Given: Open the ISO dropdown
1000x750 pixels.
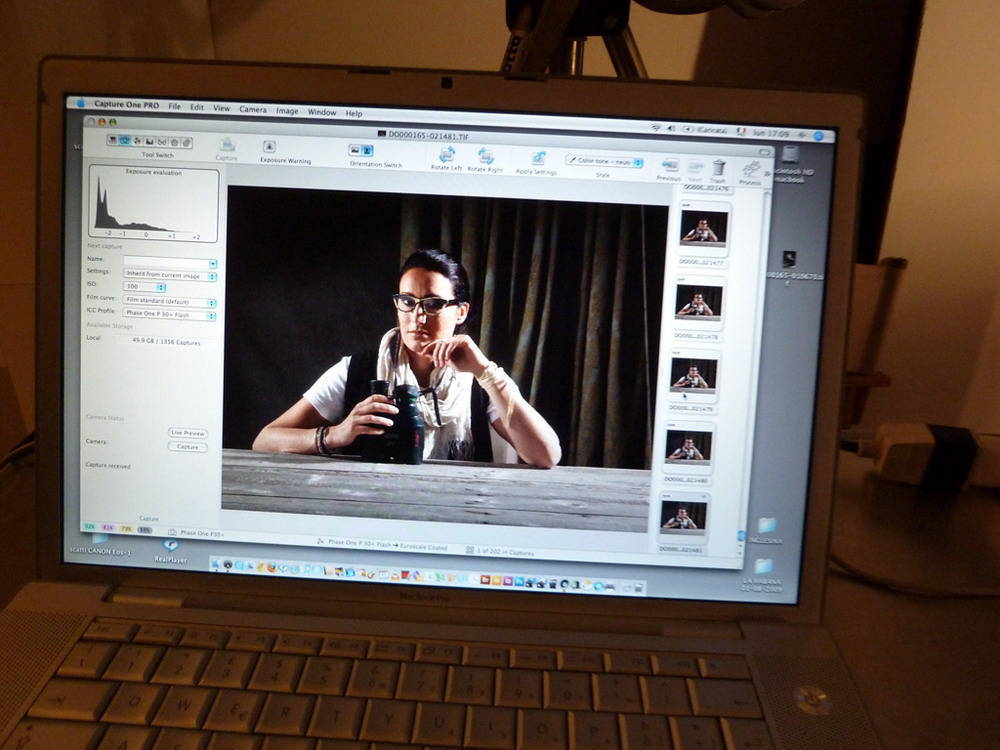Looking at the screenshot, I should click(144, 286).
